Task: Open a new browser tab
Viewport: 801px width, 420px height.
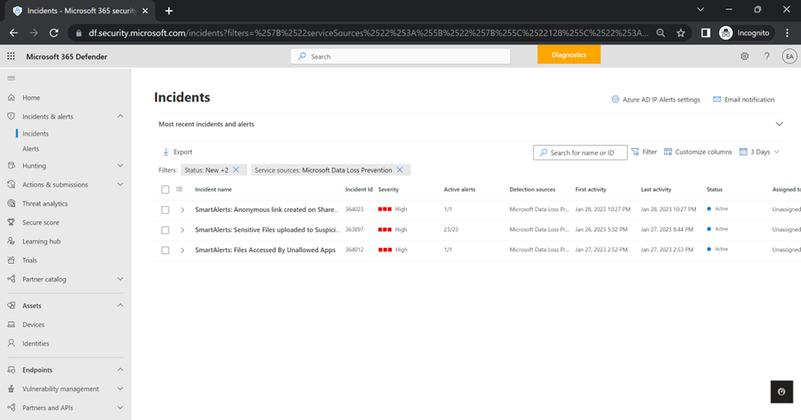Action: tap(169, 10)
